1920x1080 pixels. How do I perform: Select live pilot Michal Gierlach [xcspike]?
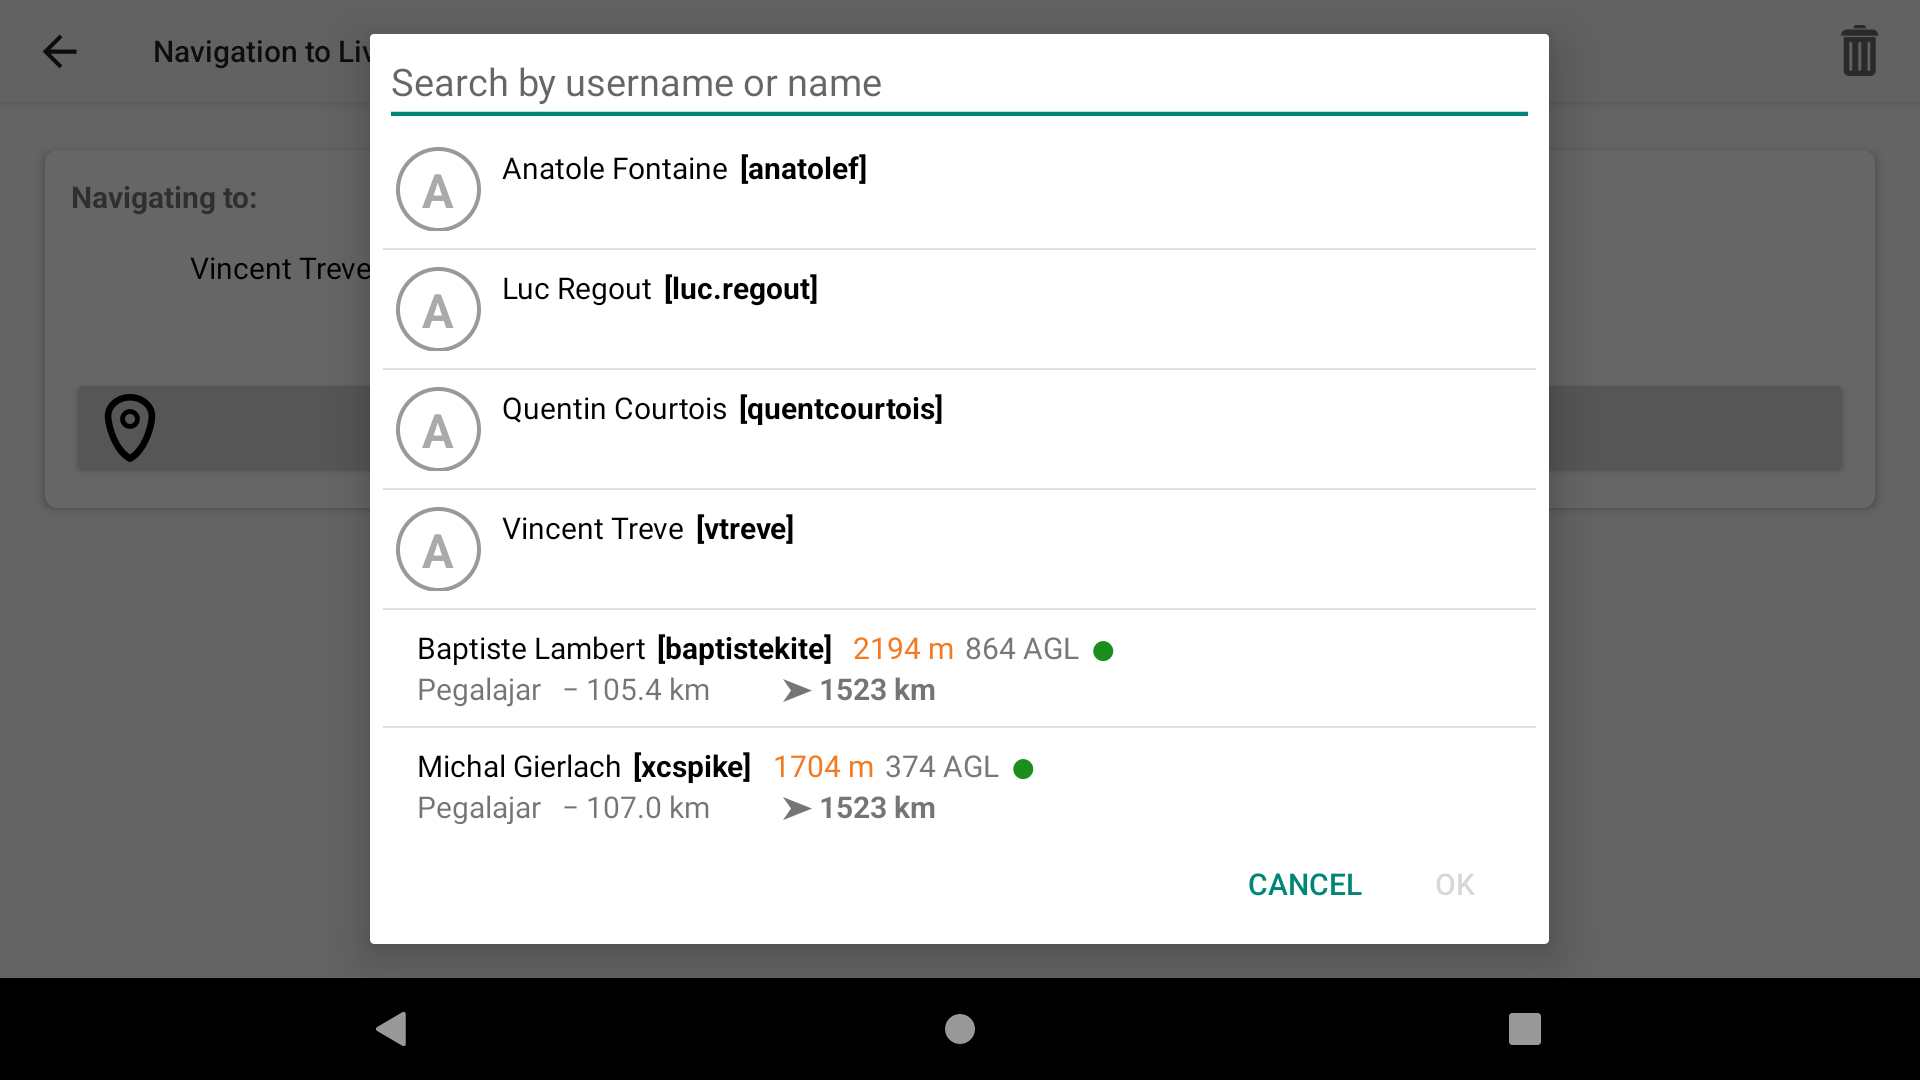[959, 786]
